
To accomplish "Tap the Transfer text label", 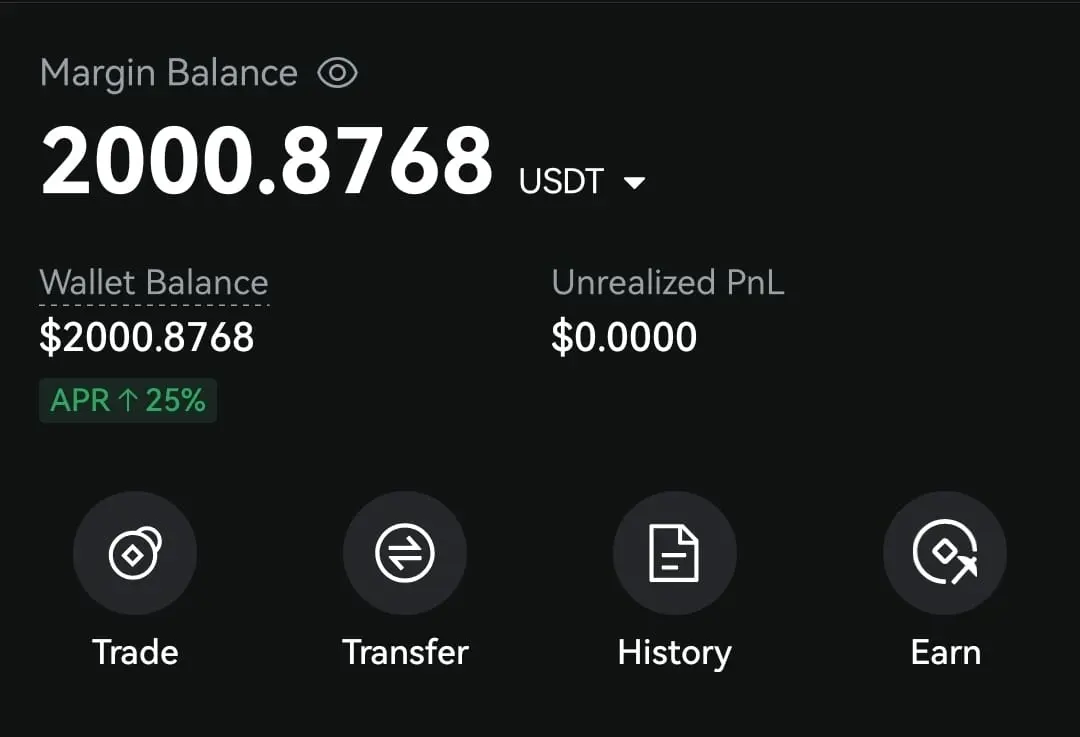I will tap(405, 652).
